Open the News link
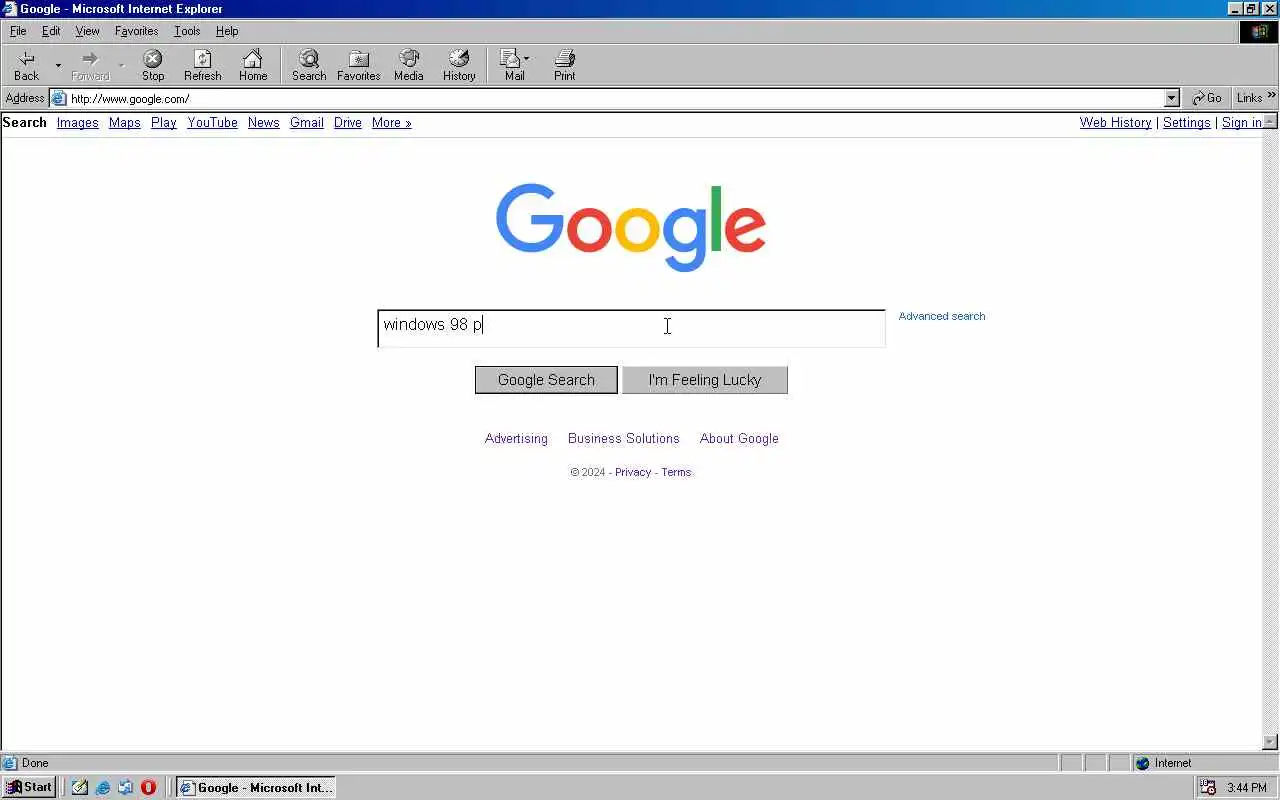Viewport: 1280px width, 800px height. (x=264, y=122)
